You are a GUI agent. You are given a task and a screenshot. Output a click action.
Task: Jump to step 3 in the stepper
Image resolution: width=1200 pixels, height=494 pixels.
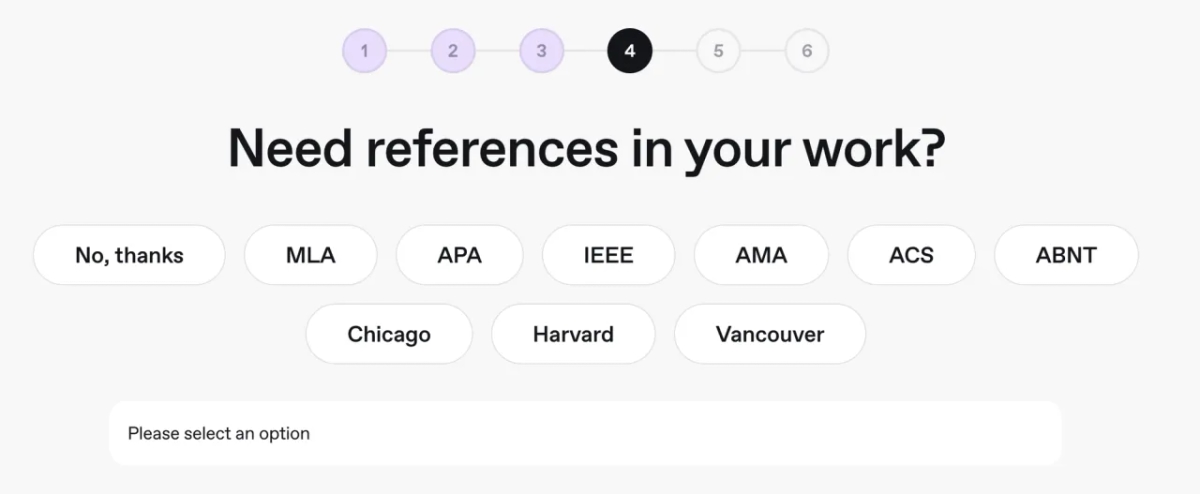tap(541, 51)
